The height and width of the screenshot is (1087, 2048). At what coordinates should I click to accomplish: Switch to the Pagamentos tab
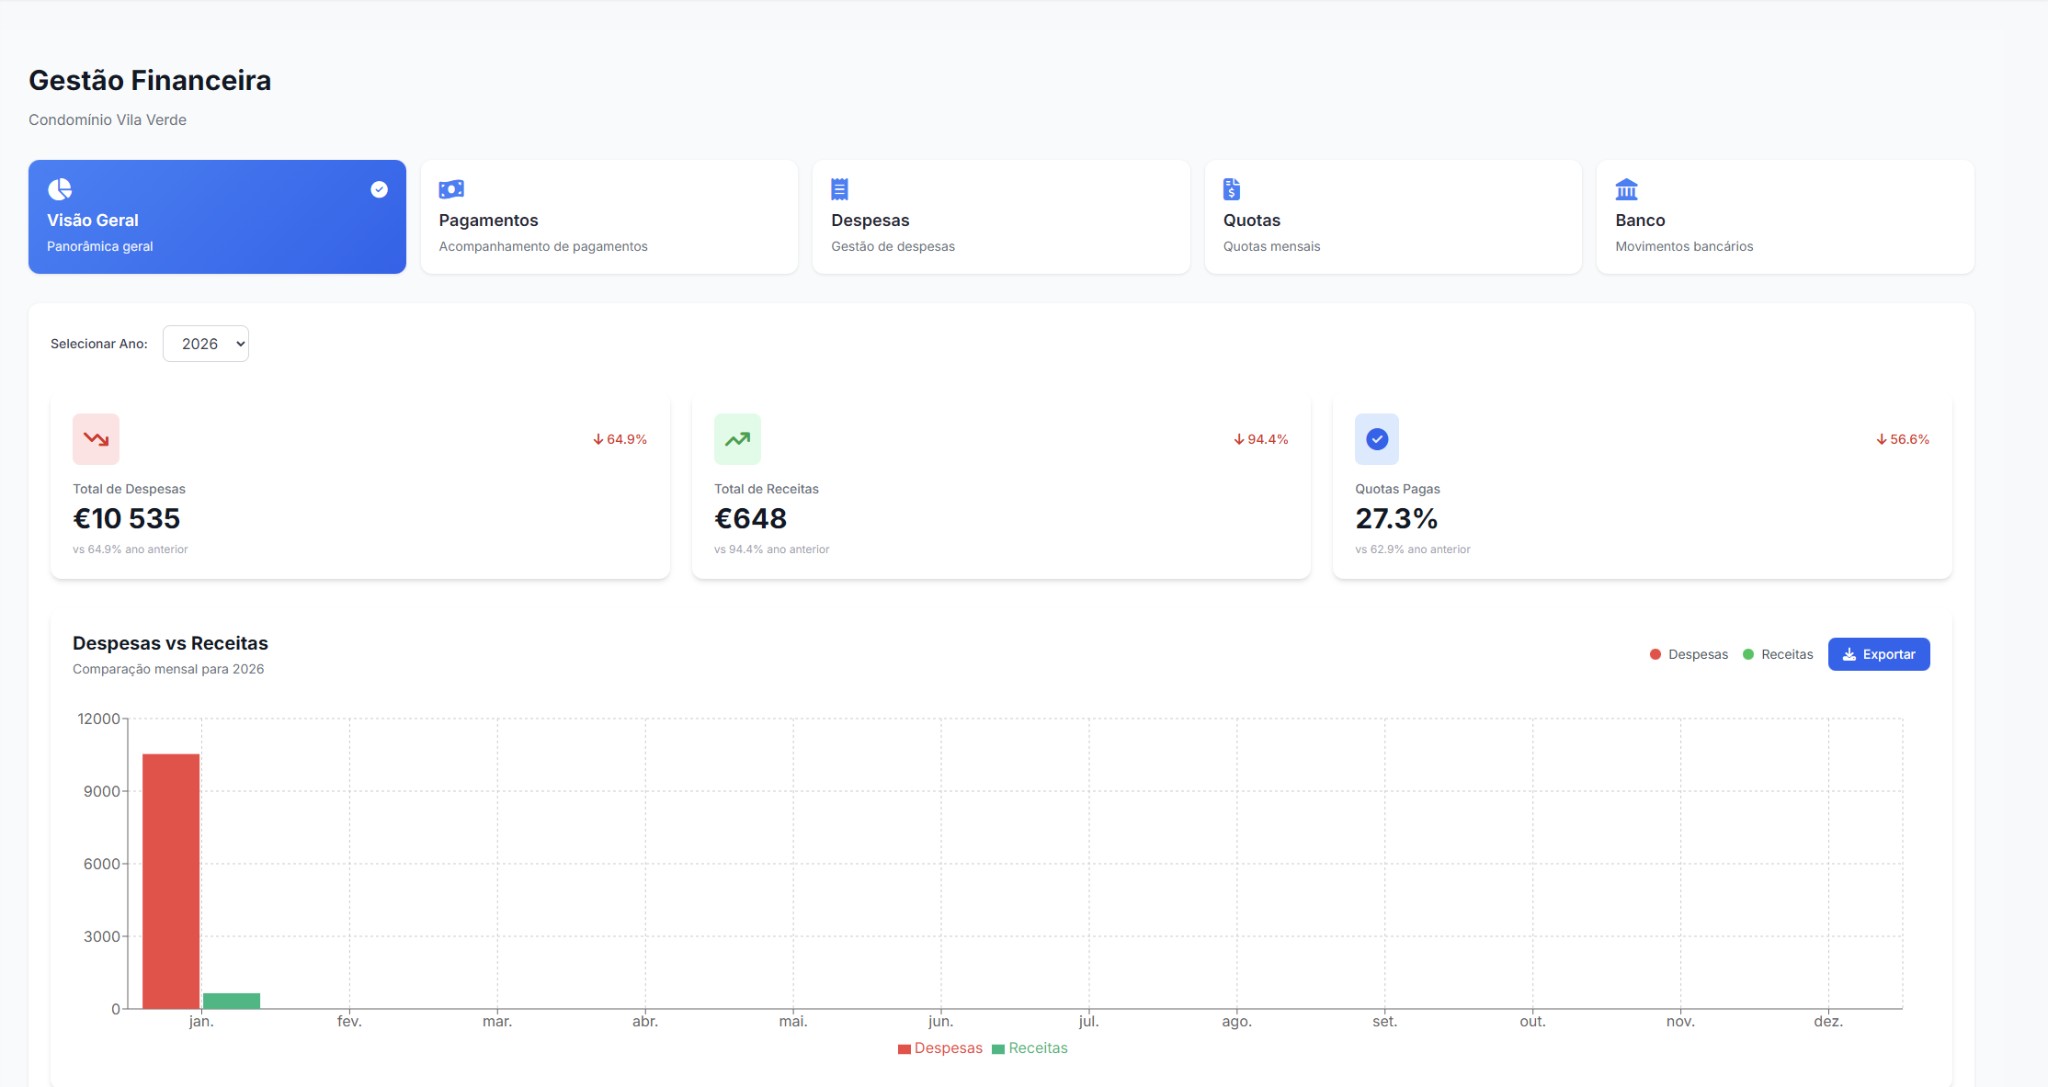click(x=608, y=217)
